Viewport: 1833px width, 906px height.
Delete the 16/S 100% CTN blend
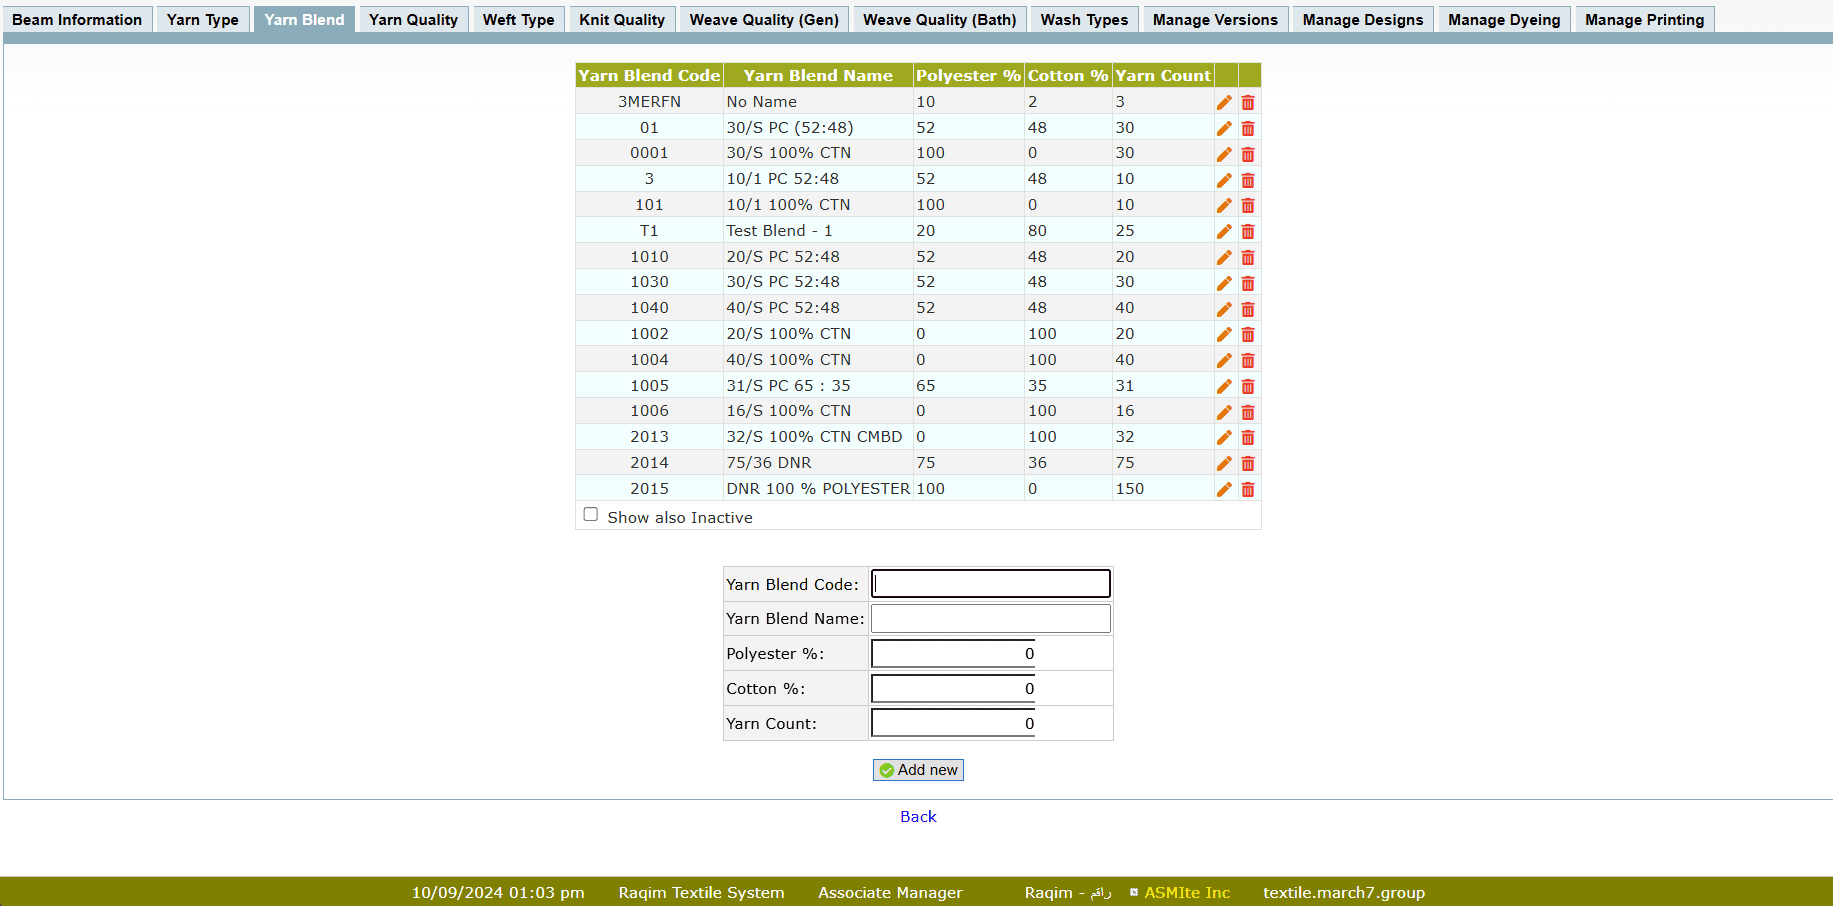(x=1248, y=412)
